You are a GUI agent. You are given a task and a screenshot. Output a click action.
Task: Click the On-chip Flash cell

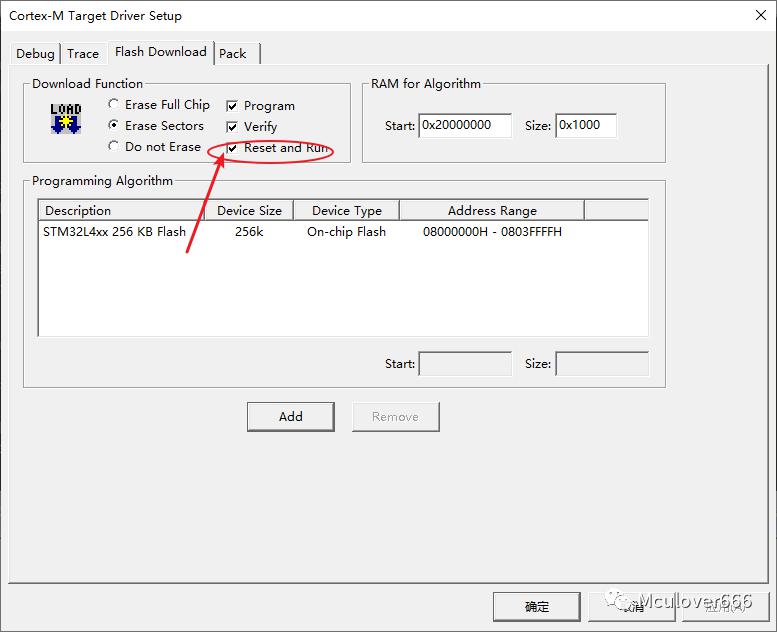click(x=346, y=231)
